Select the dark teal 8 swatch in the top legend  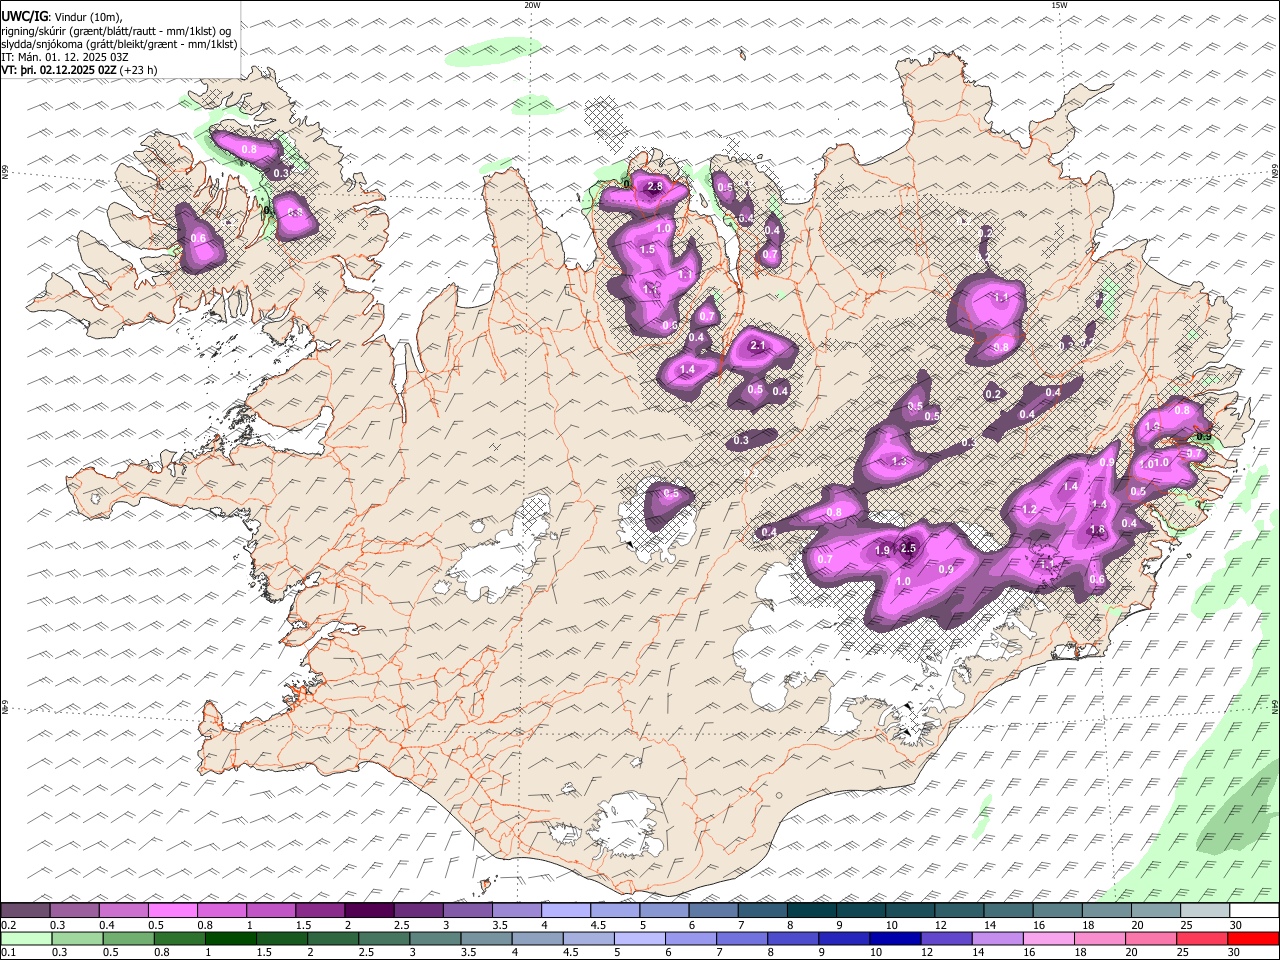[x=811, y=911]
